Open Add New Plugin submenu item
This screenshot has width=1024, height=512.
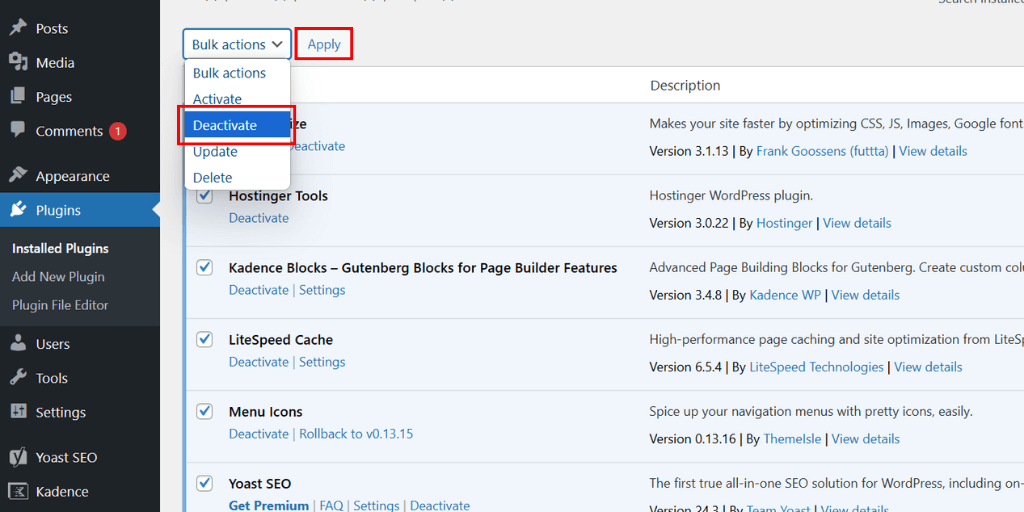click(58, 277)
